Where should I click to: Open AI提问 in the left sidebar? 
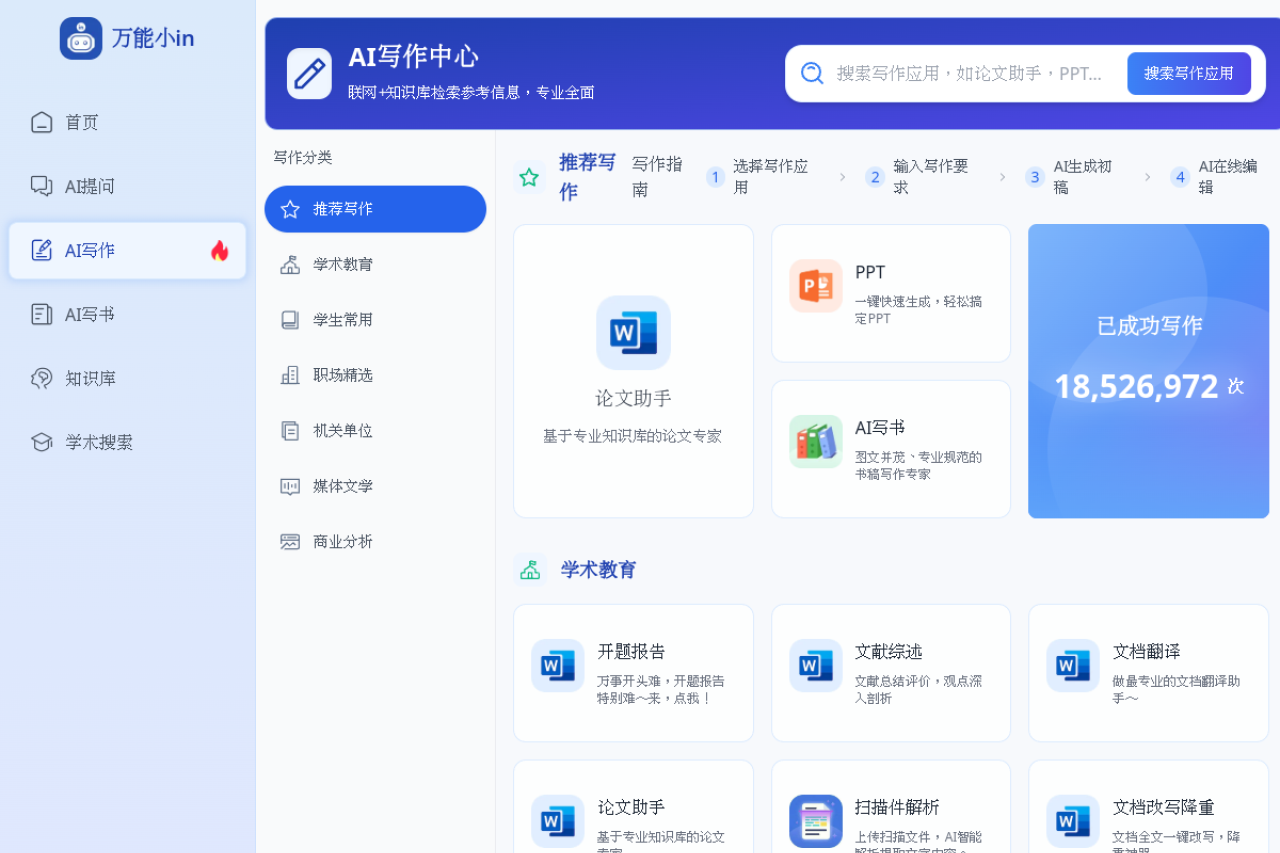(127, 186)
